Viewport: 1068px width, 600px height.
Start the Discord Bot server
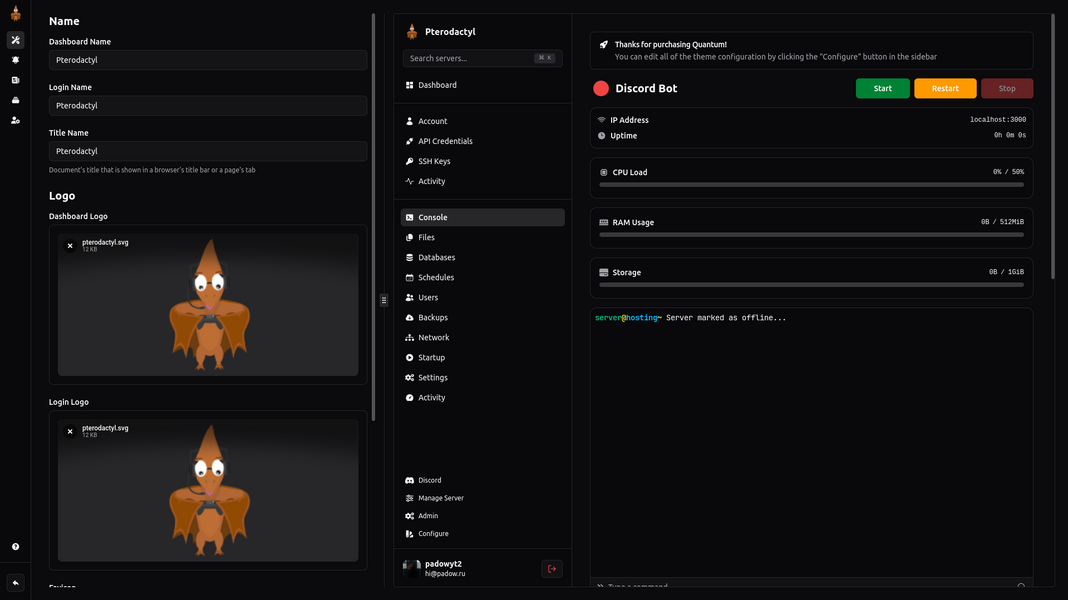882,89
